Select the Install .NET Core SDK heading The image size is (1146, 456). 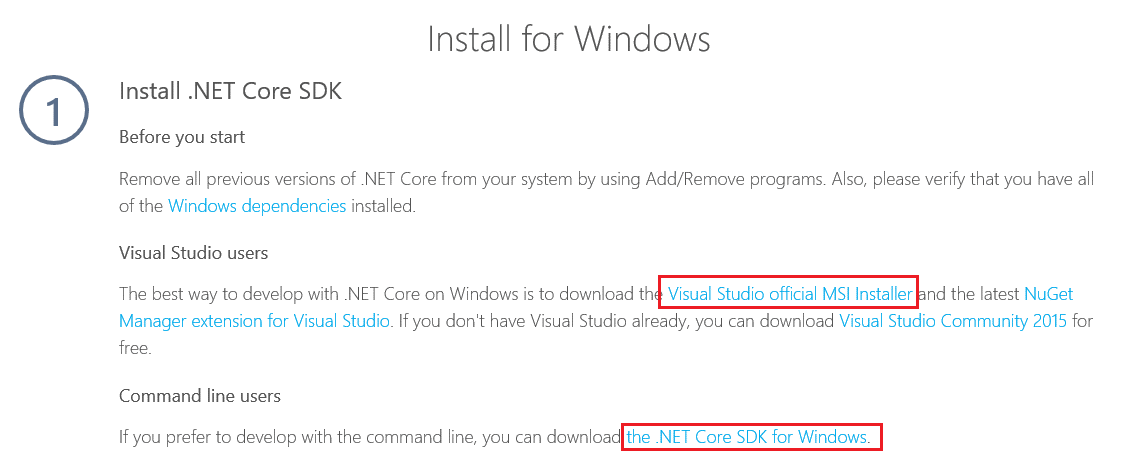coord(230,92)
